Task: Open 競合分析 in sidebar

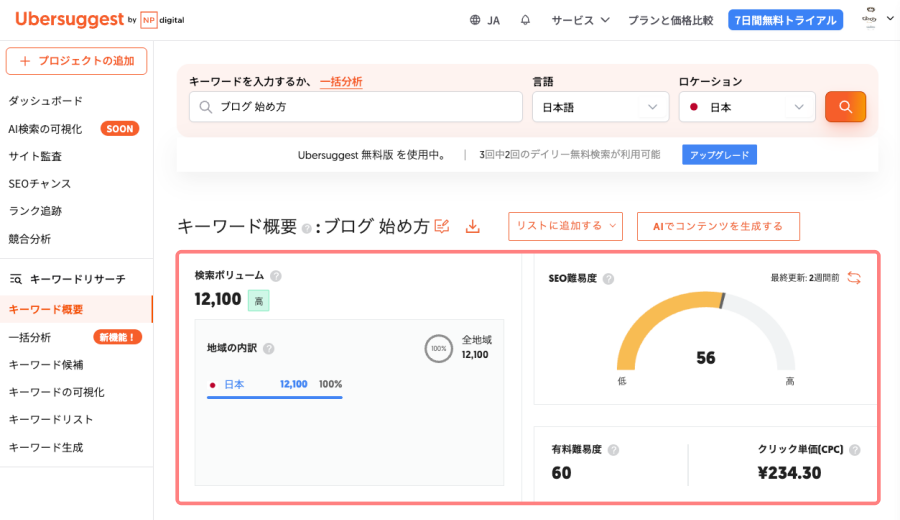Action: coord(29,239)
